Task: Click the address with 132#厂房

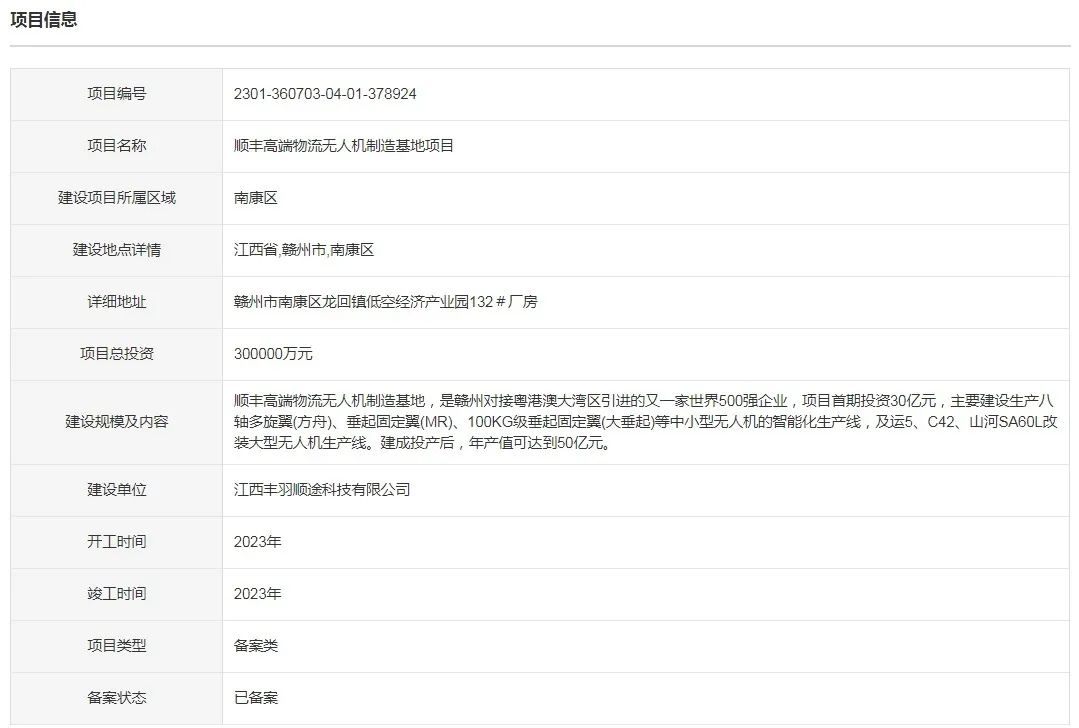Action: coord(385,302)
